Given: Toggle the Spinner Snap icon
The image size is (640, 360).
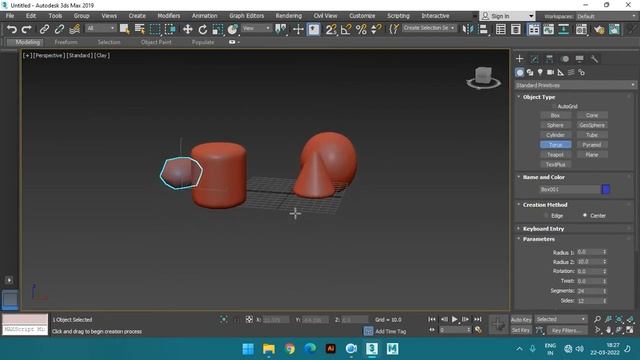Looking at the screenshot, I should pyautogui.click(x=376, y=29).
